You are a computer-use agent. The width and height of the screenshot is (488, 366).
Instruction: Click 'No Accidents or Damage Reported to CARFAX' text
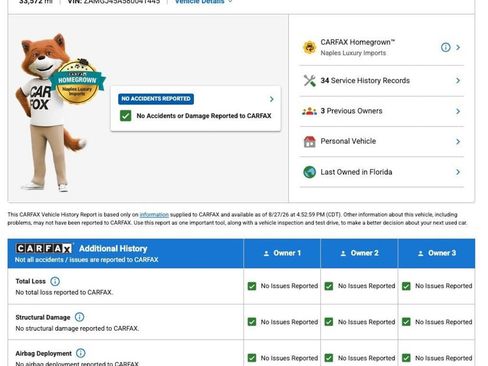click(204, 116)
